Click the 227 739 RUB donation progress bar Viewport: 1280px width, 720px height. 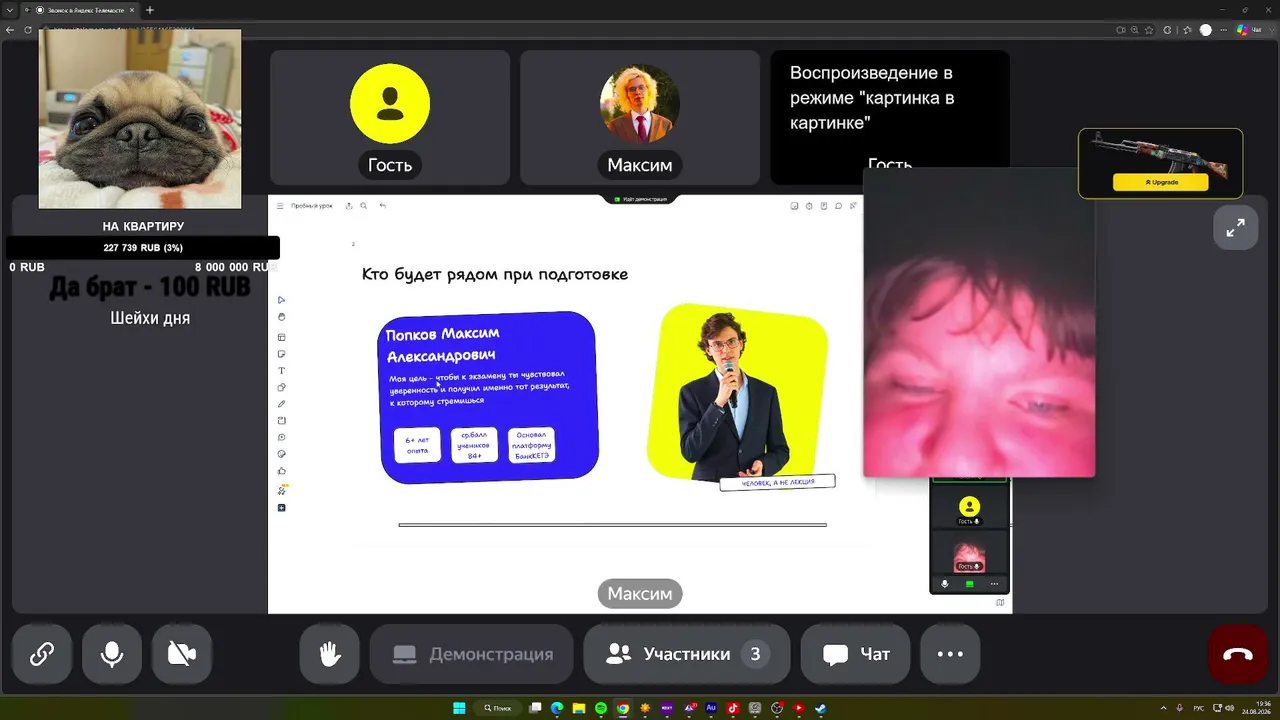142,248
